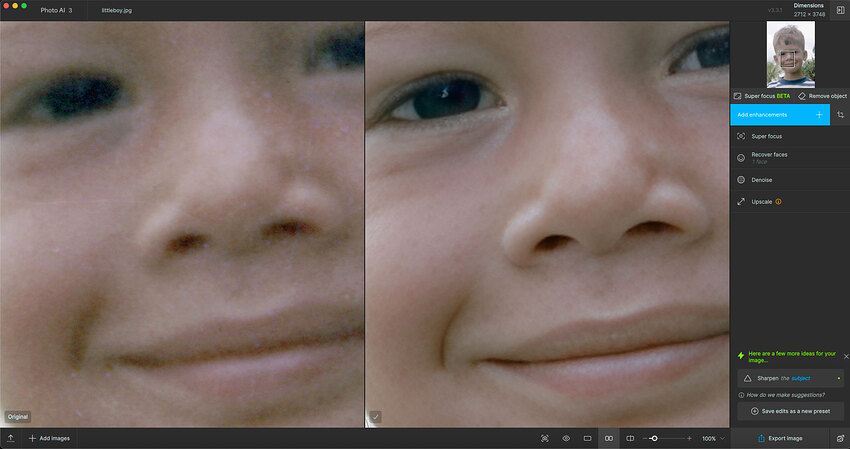Viewport: 850px width, 449px height.
Task: Select the Remove object tool
Action: tap(822, 96)
